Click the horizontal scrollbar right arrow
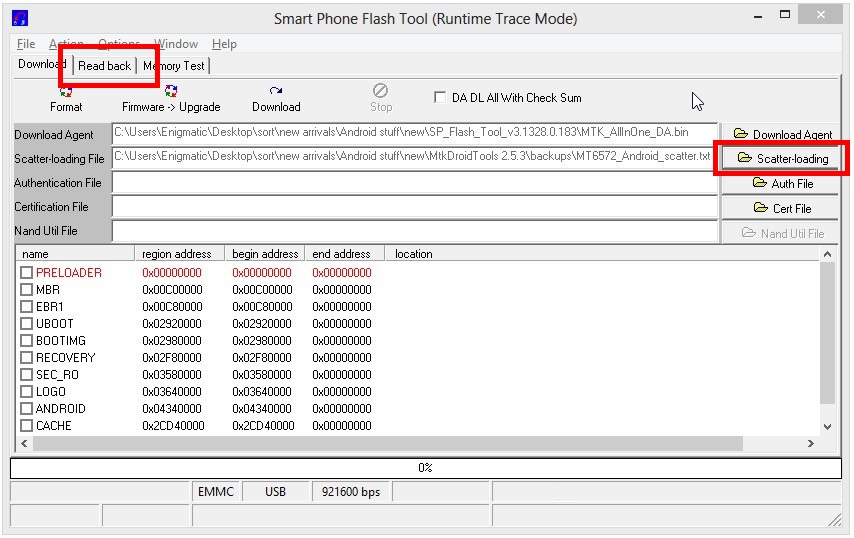 point(811,443)
